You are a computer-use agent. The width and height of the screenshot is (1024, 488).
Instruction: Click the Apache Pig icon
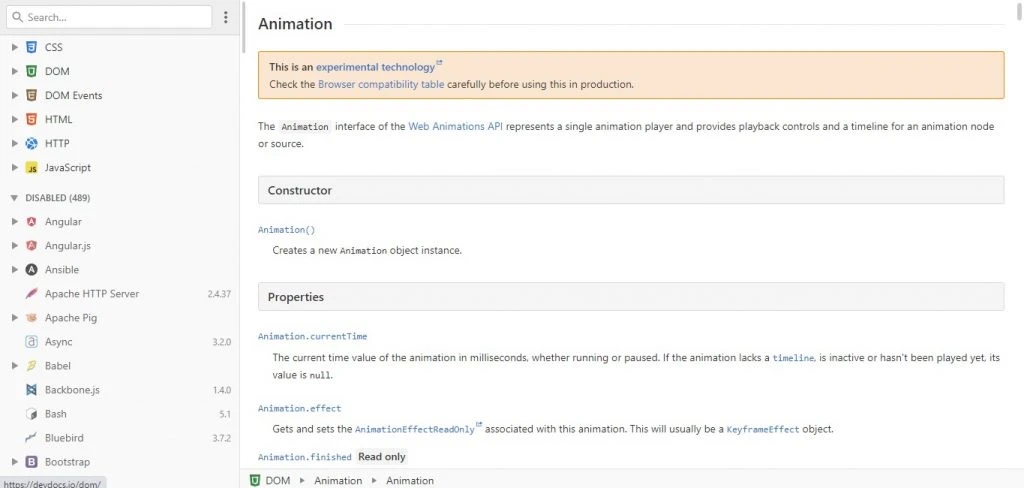click(x=31, y=318)
